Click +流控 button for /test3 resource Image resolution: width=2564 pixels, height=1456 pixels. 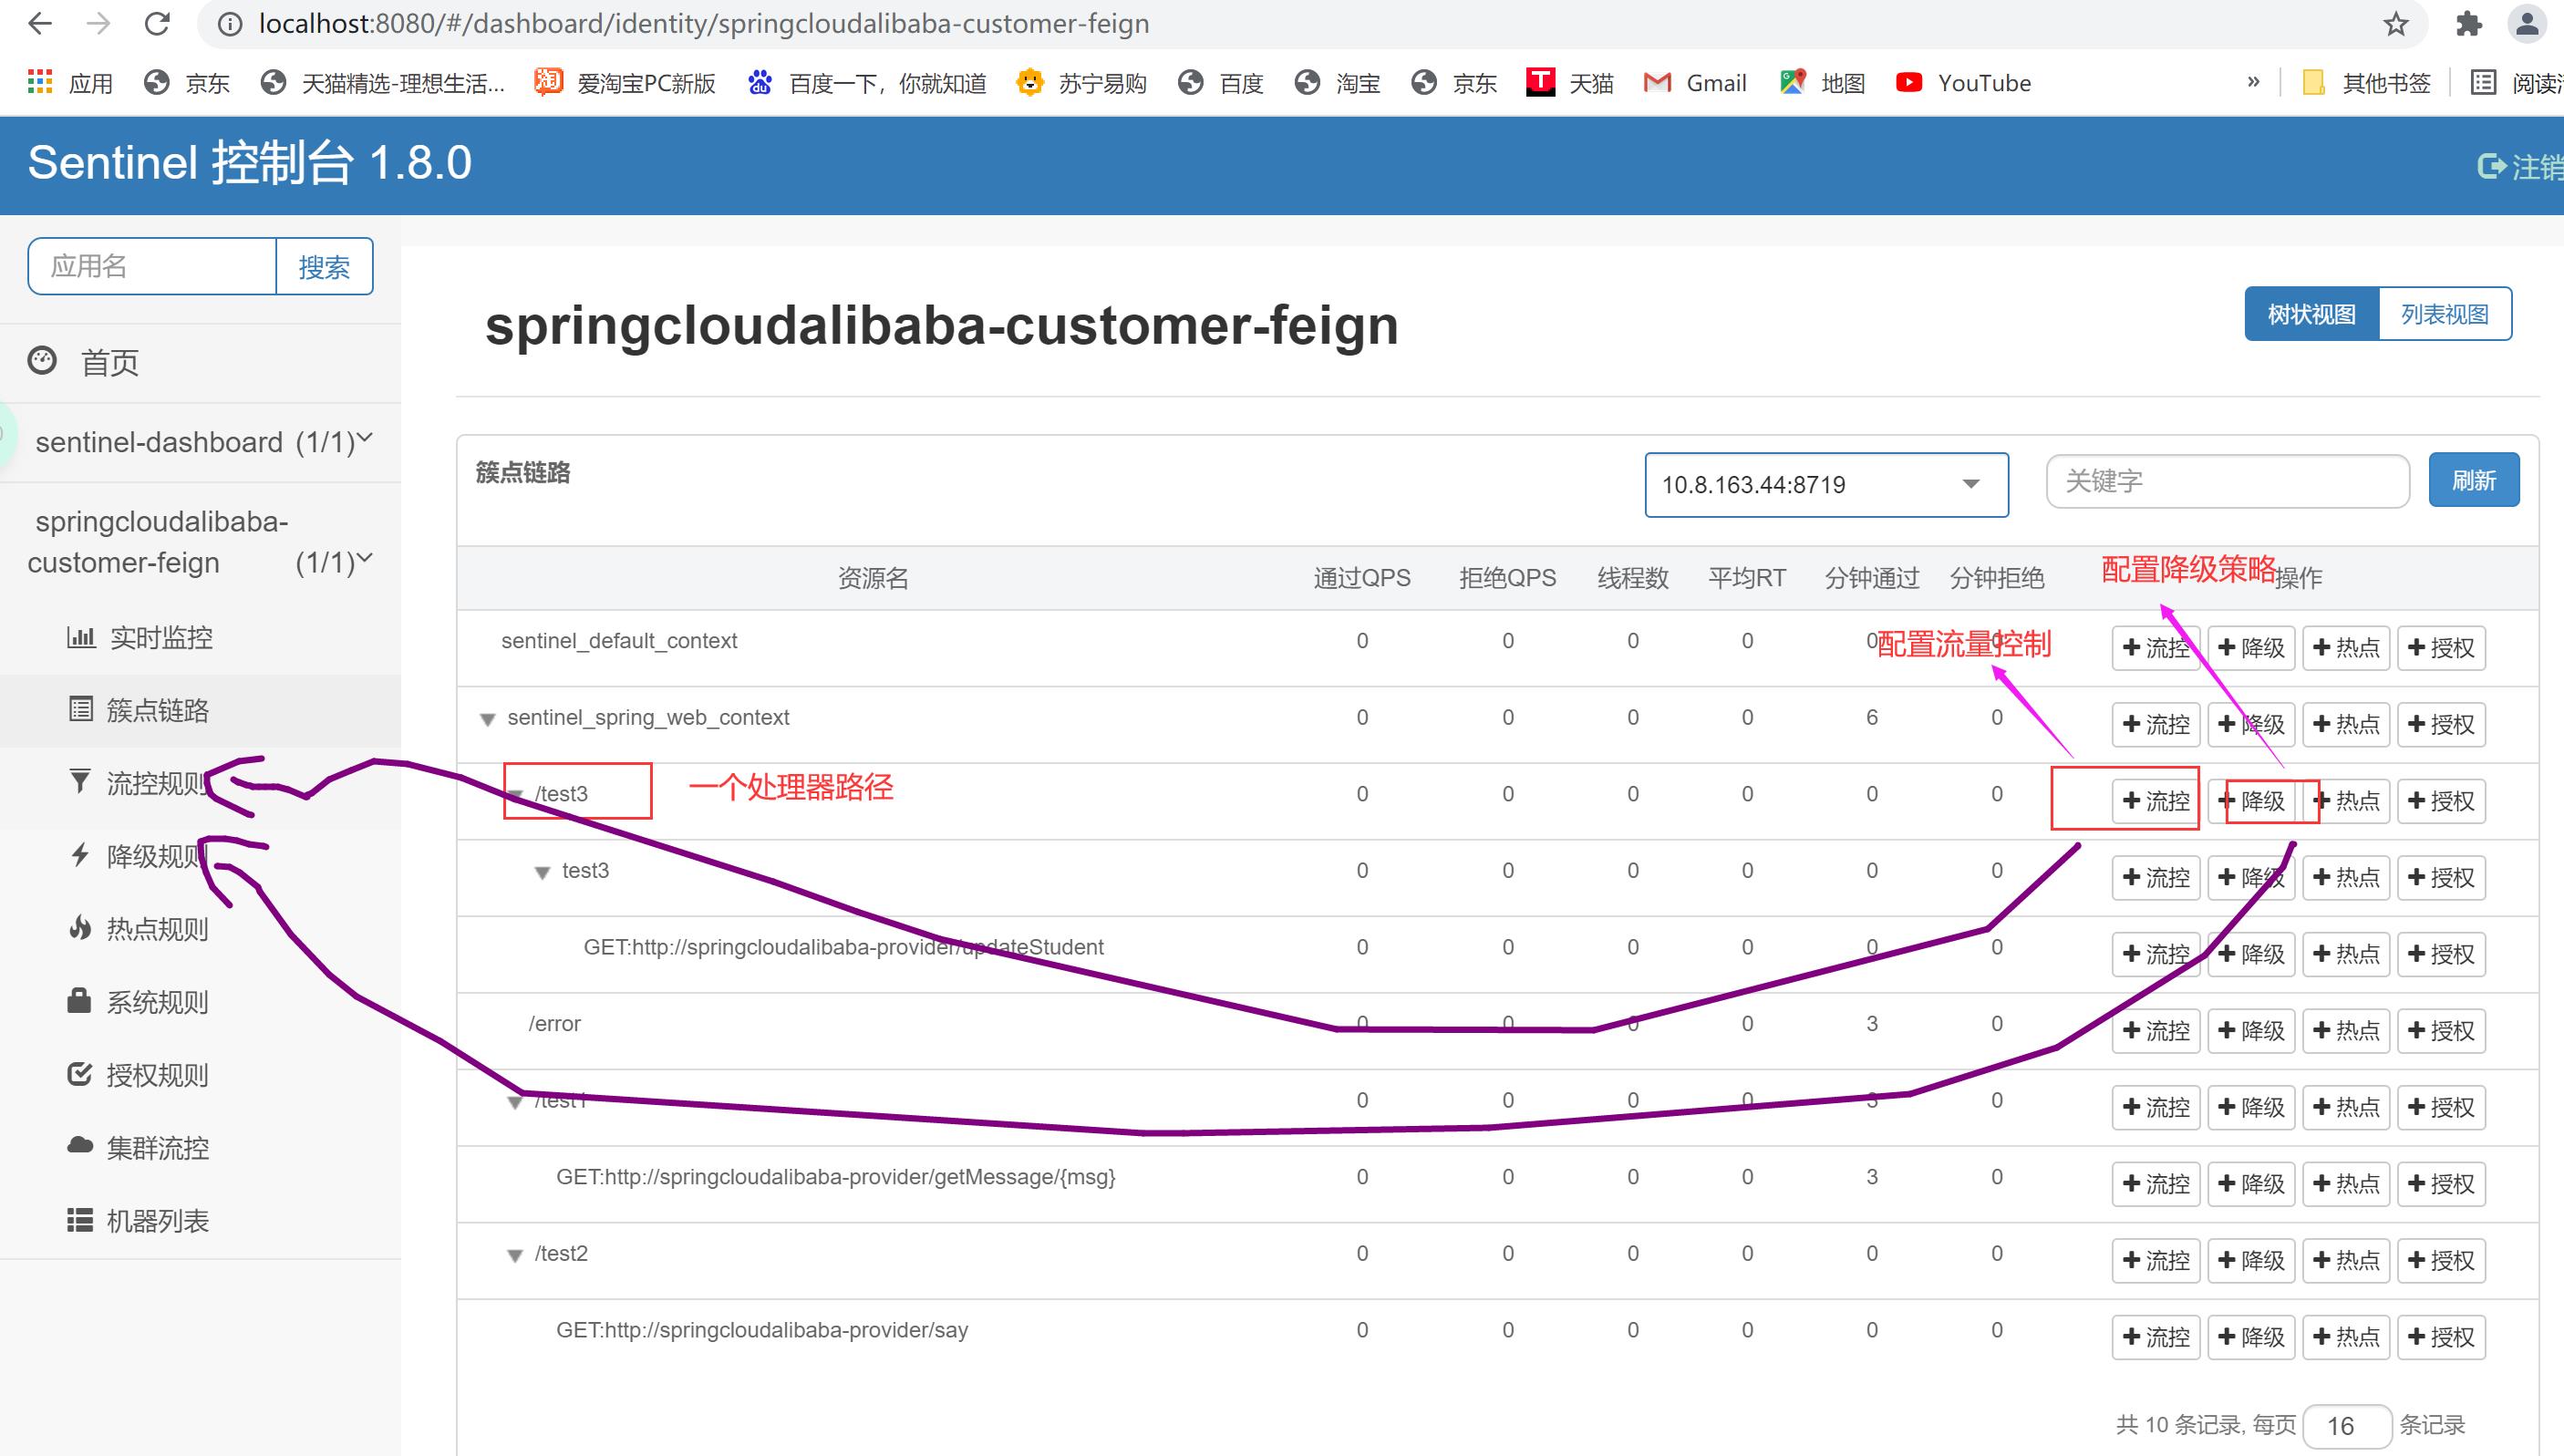(2156, 801)
